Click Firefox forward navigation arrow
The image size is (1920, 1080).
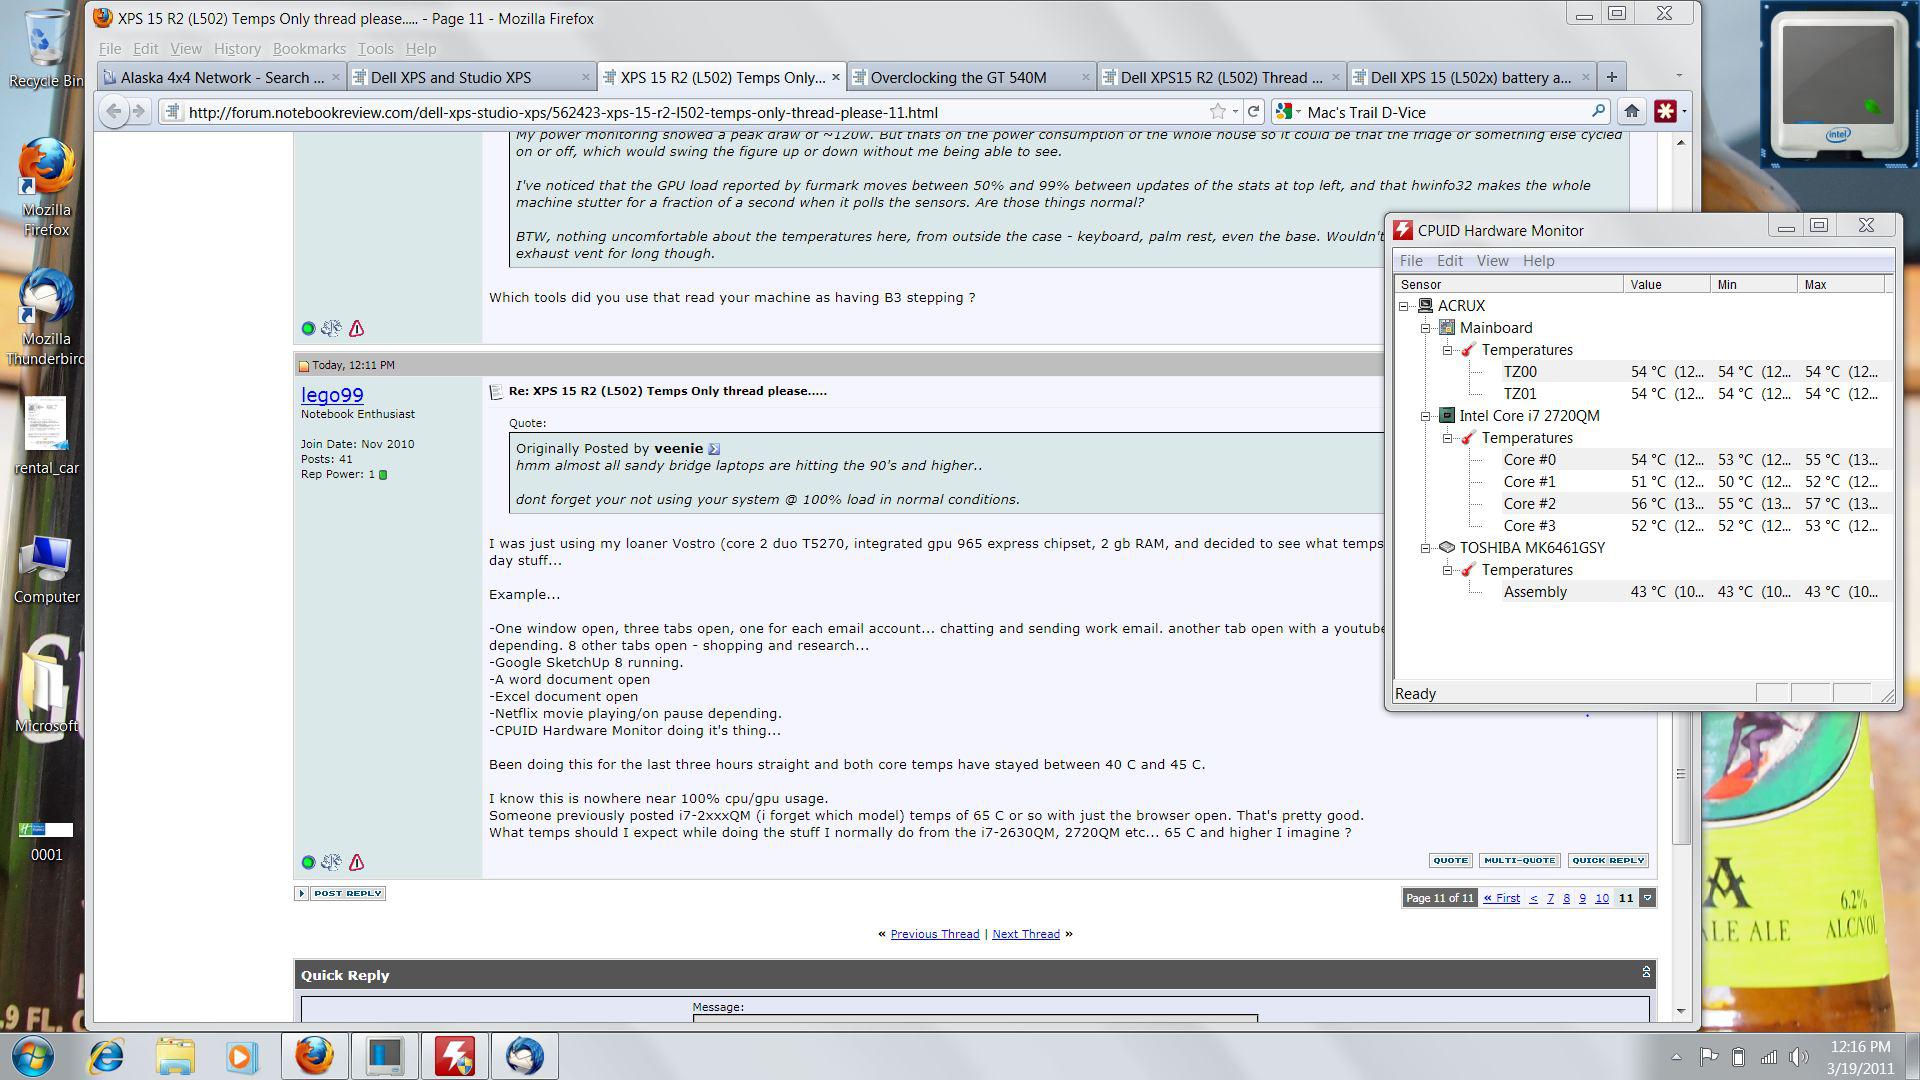point(139,112)
